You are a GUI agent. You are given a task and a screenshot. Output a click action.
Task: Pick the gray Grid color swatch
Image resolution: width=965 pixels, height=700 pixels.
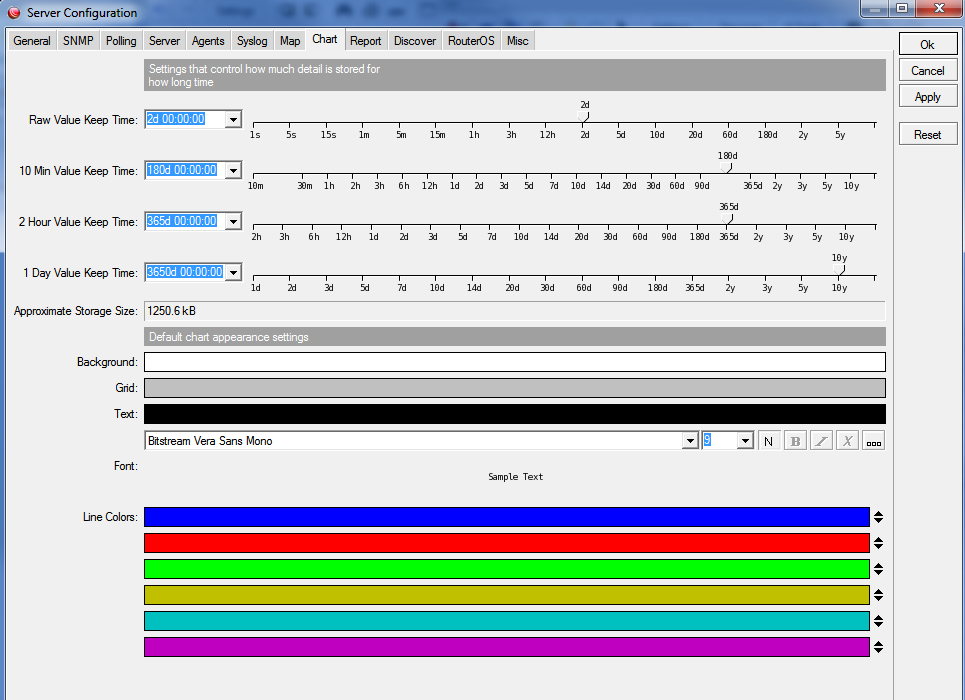point(515,388)
